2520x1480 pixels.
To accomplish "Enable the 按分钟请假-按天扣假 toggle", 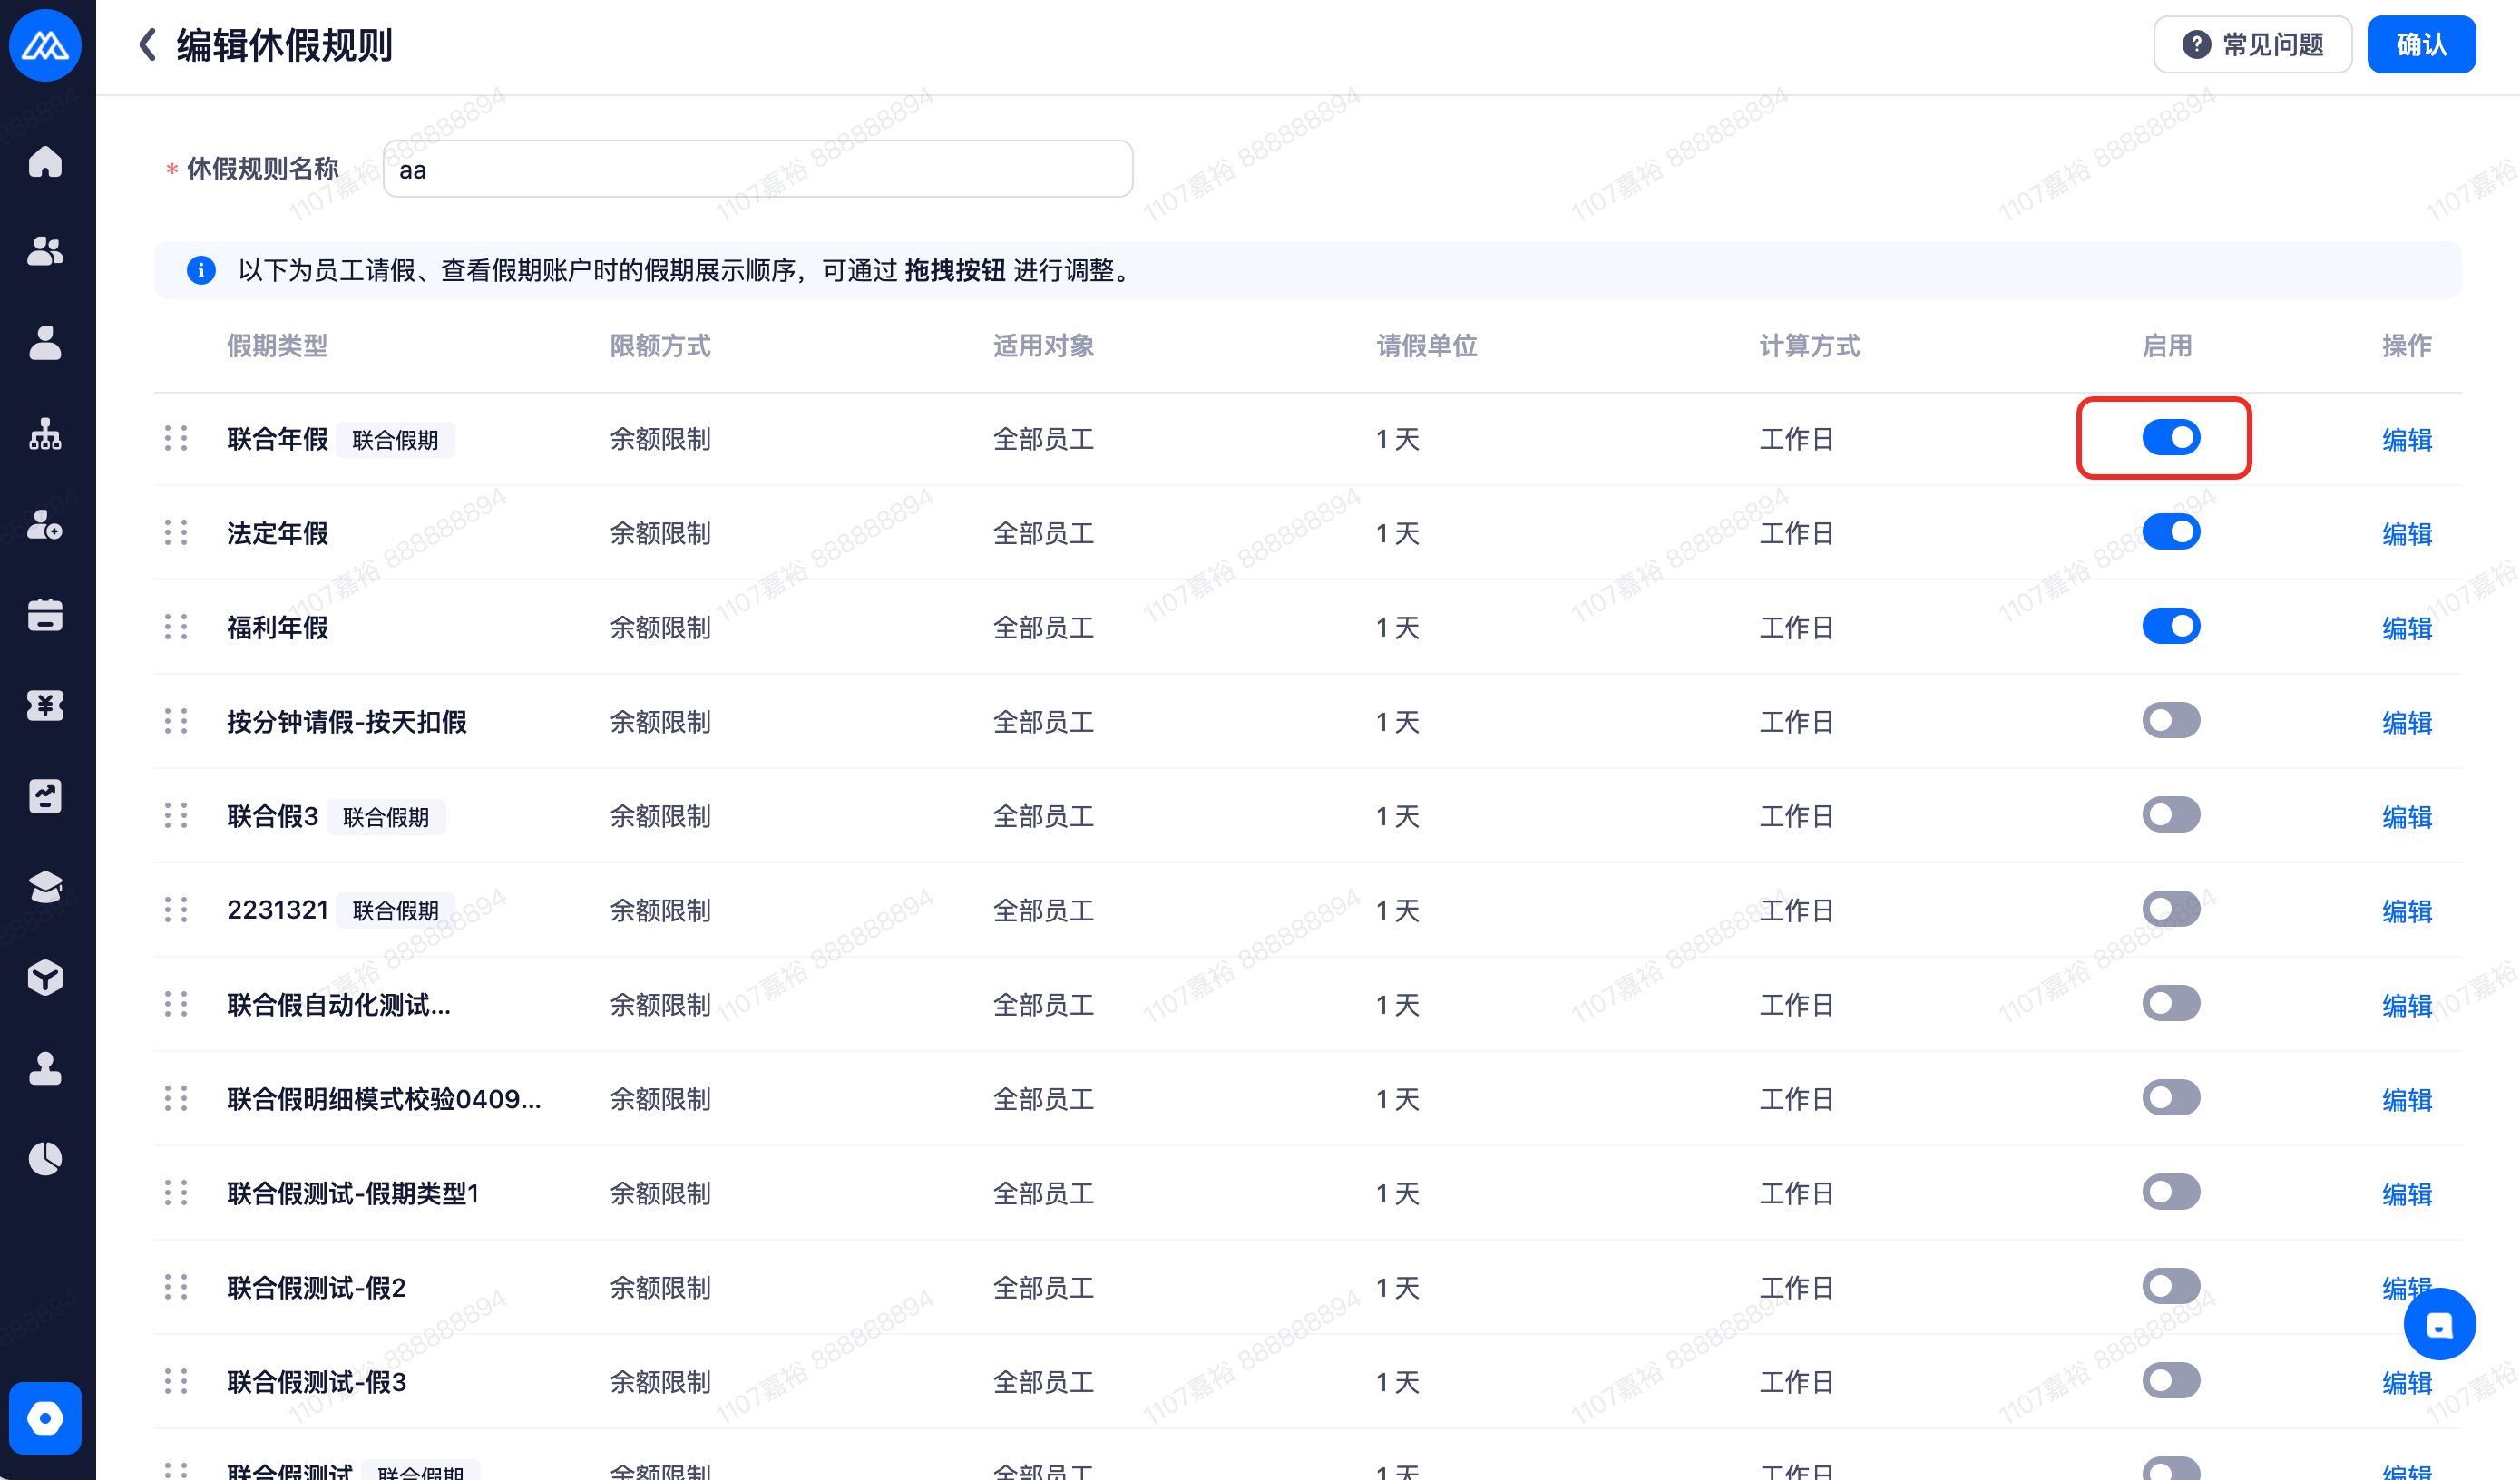I will point(2170,721).
